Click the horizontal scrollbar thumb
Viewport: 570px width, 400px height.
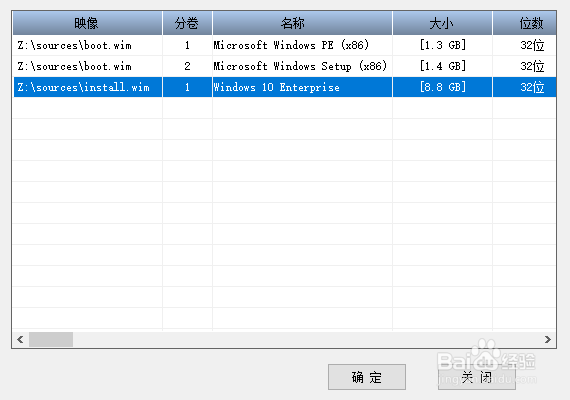click(x=51, y=339)
